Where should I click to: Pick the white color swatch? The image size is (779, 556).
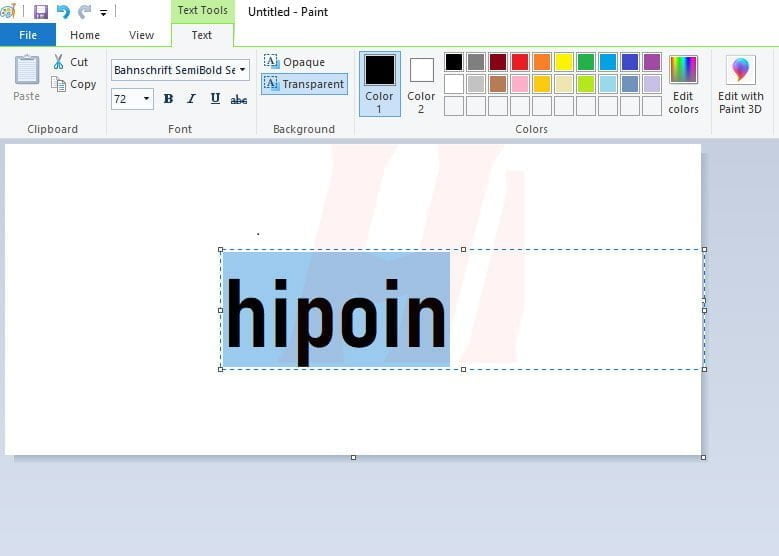pos(454,84)
